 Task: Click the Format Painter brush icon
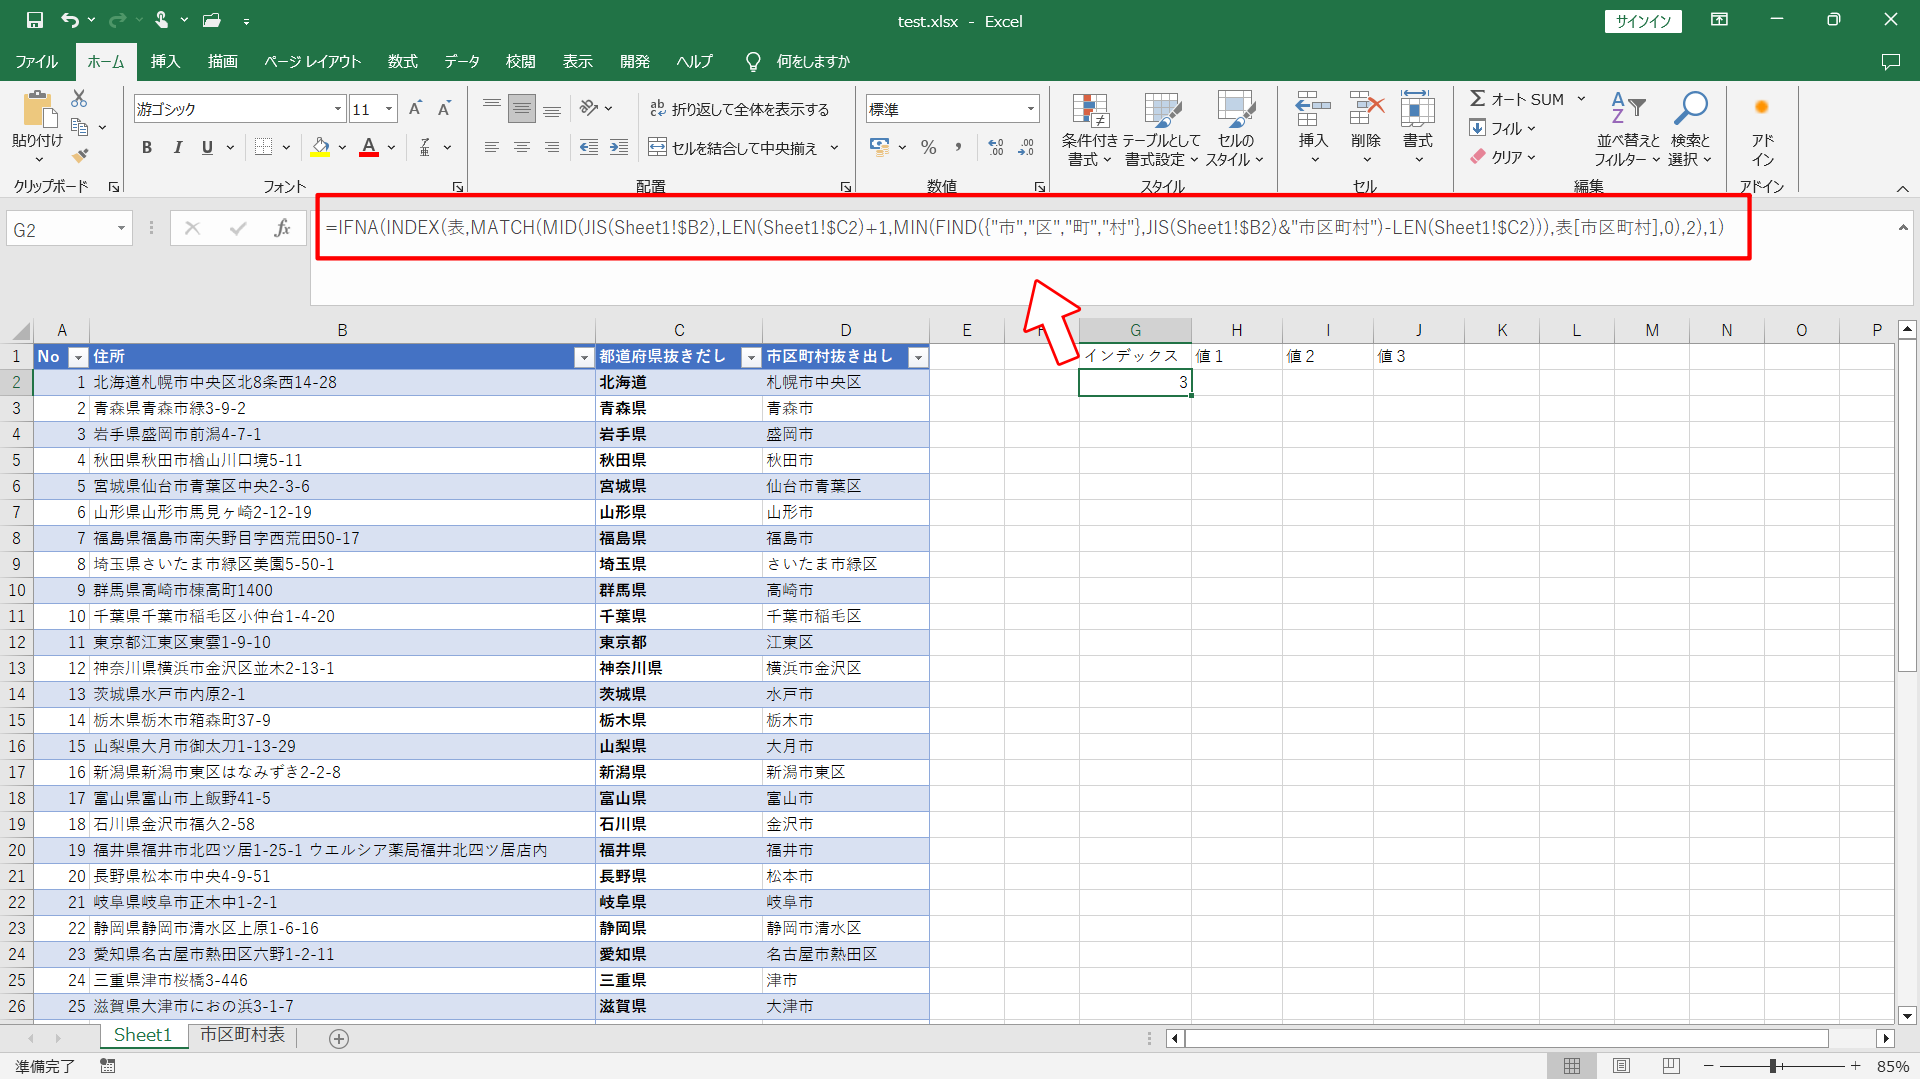click(x=80, y=155)
